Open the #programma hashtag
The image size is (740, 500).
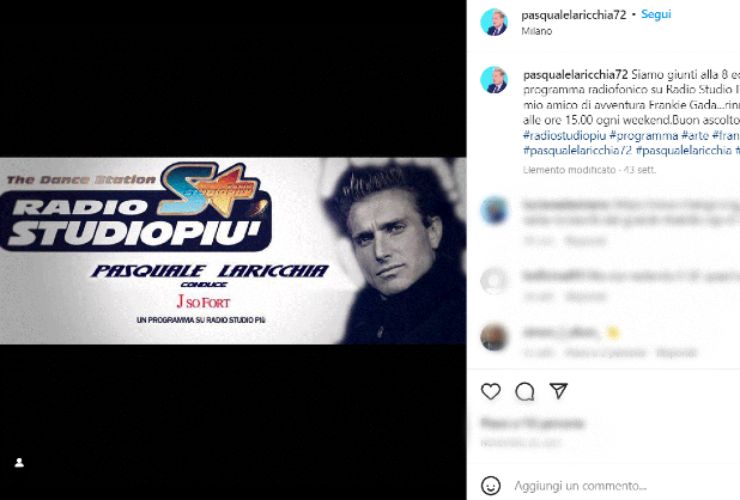(644, 136)
